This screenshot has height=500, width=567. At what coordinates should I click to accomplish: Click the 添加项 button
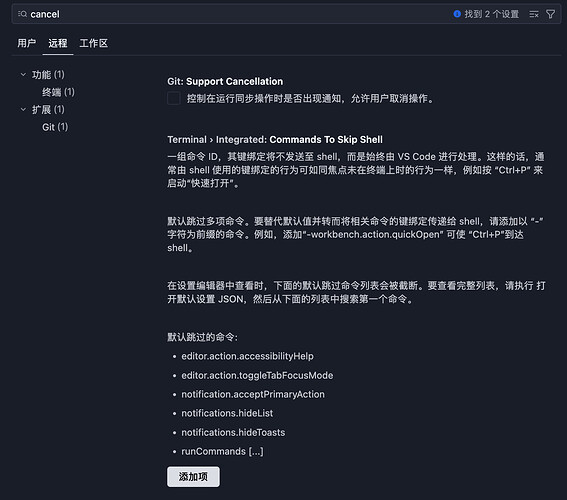[x=193, y=477]
